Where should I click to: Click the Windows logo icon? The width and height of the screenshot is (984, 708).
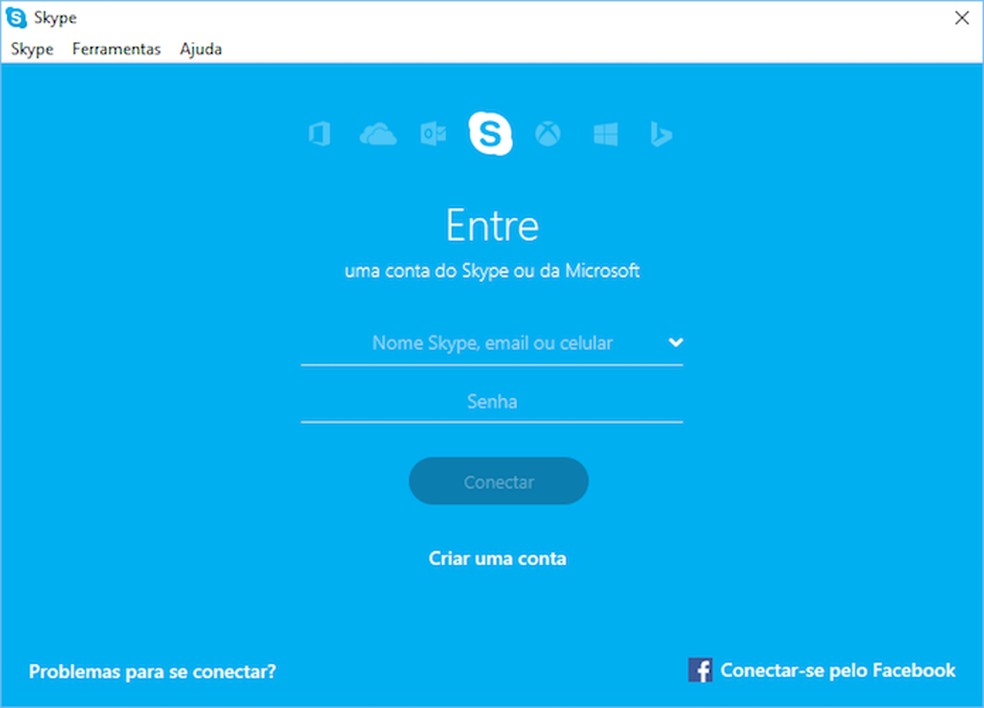606,134
